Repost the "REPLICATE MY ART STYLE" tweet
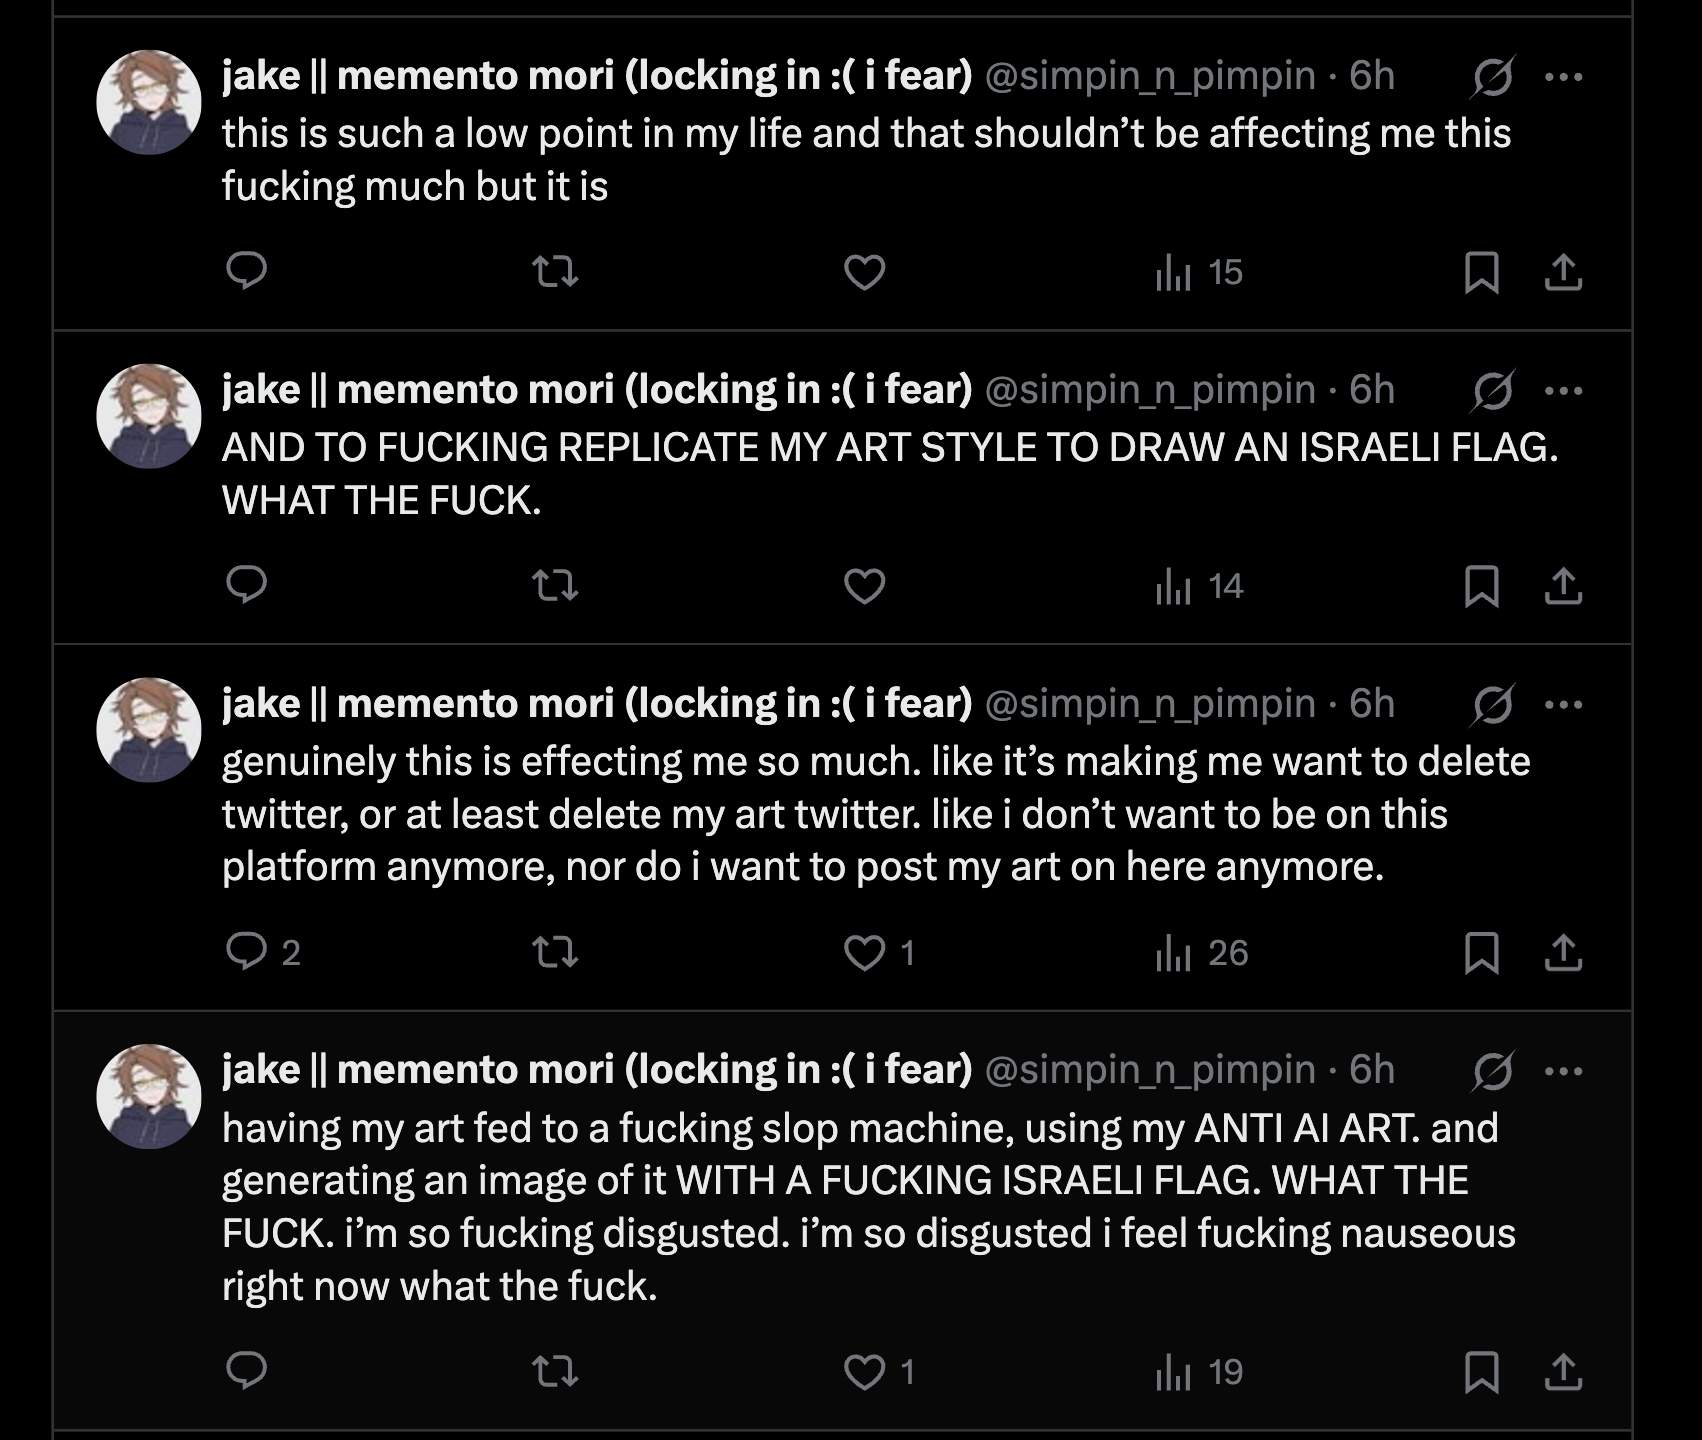The height and width of the screenshot is (1440, 1702). click(555, 585)
